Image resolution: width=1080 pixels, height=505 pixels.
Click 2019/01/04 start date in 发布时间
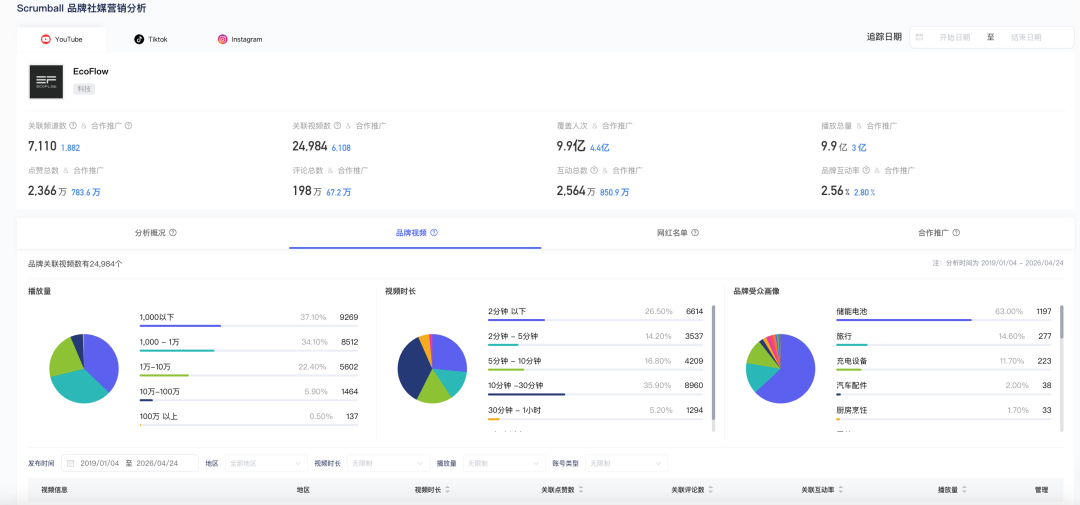pyautogui.click(x=100, y=463)
